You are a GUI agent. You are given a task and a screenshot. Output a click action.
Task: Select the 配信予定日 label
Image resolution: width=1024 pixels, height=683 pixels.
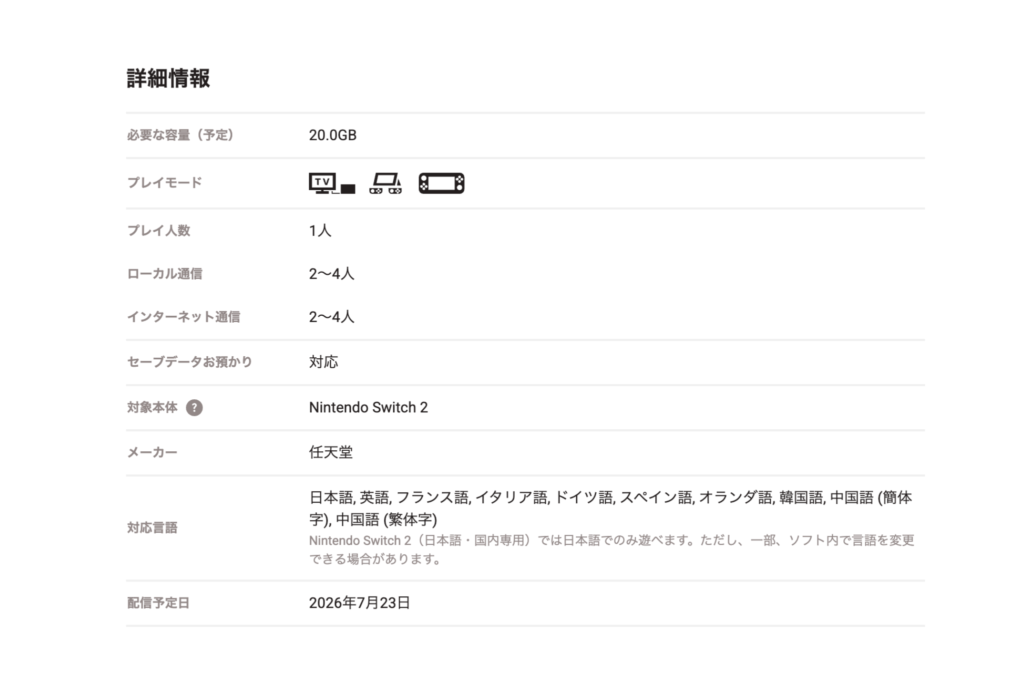pos(158,603)
